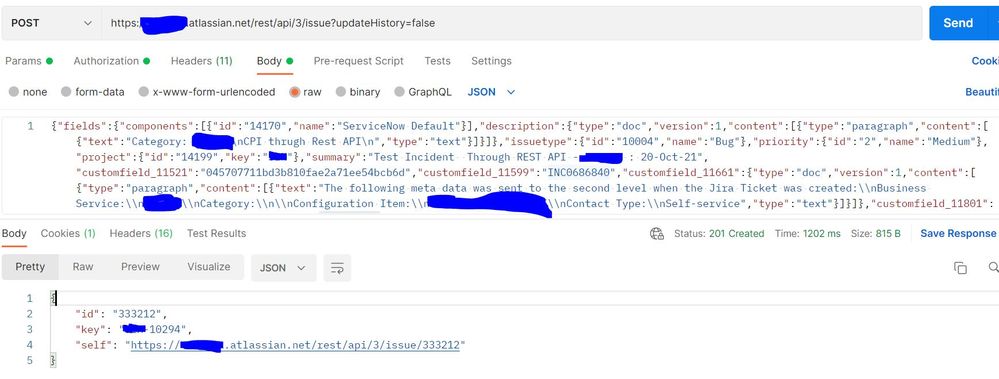Click Save Response
The width and height of the screenshot is (999, 379).
958,234
